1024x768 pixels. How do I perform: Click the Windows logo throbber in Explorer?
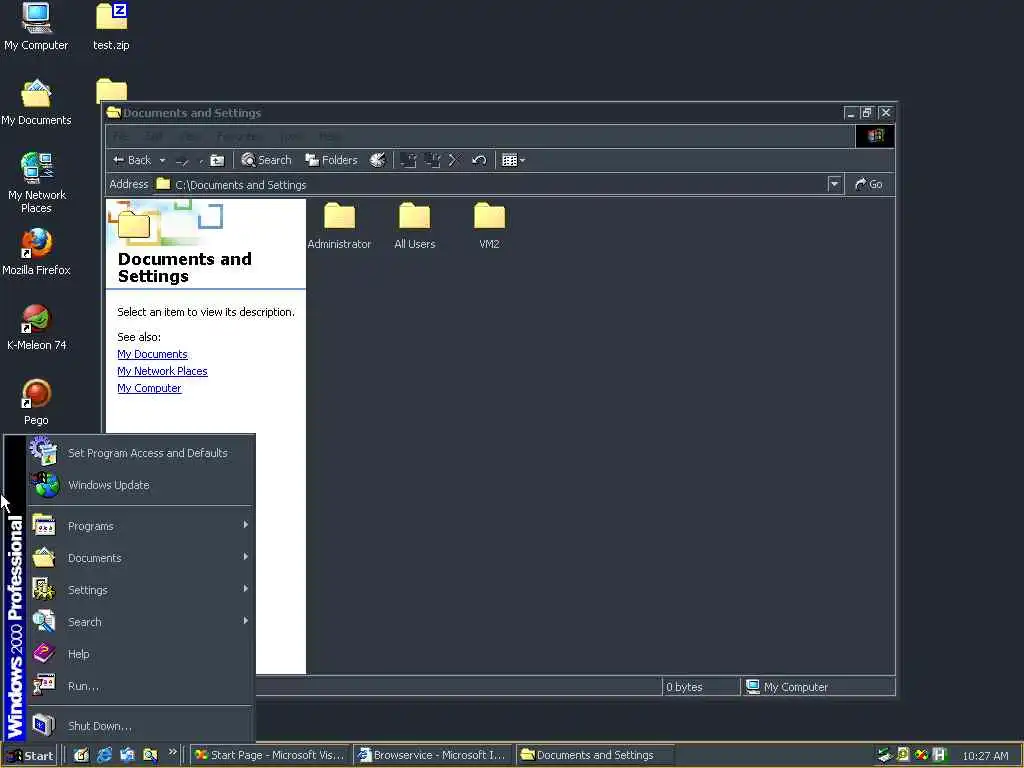tap(875, 136)
